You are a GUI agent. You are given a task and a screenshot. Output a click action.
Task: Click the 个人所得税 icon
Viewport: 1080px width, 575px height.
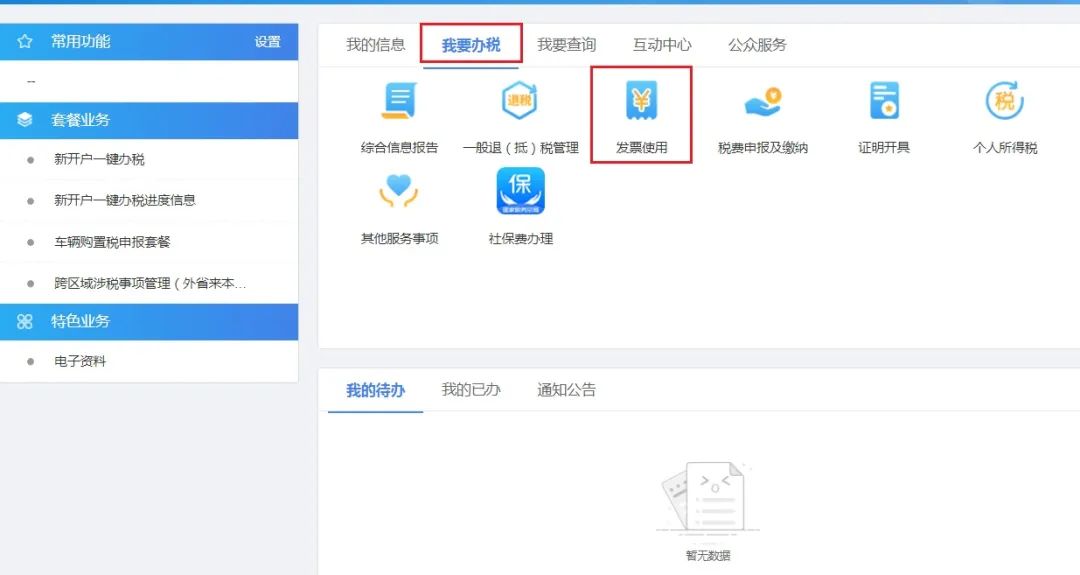pyautogui.click(x=1005, y=102)
